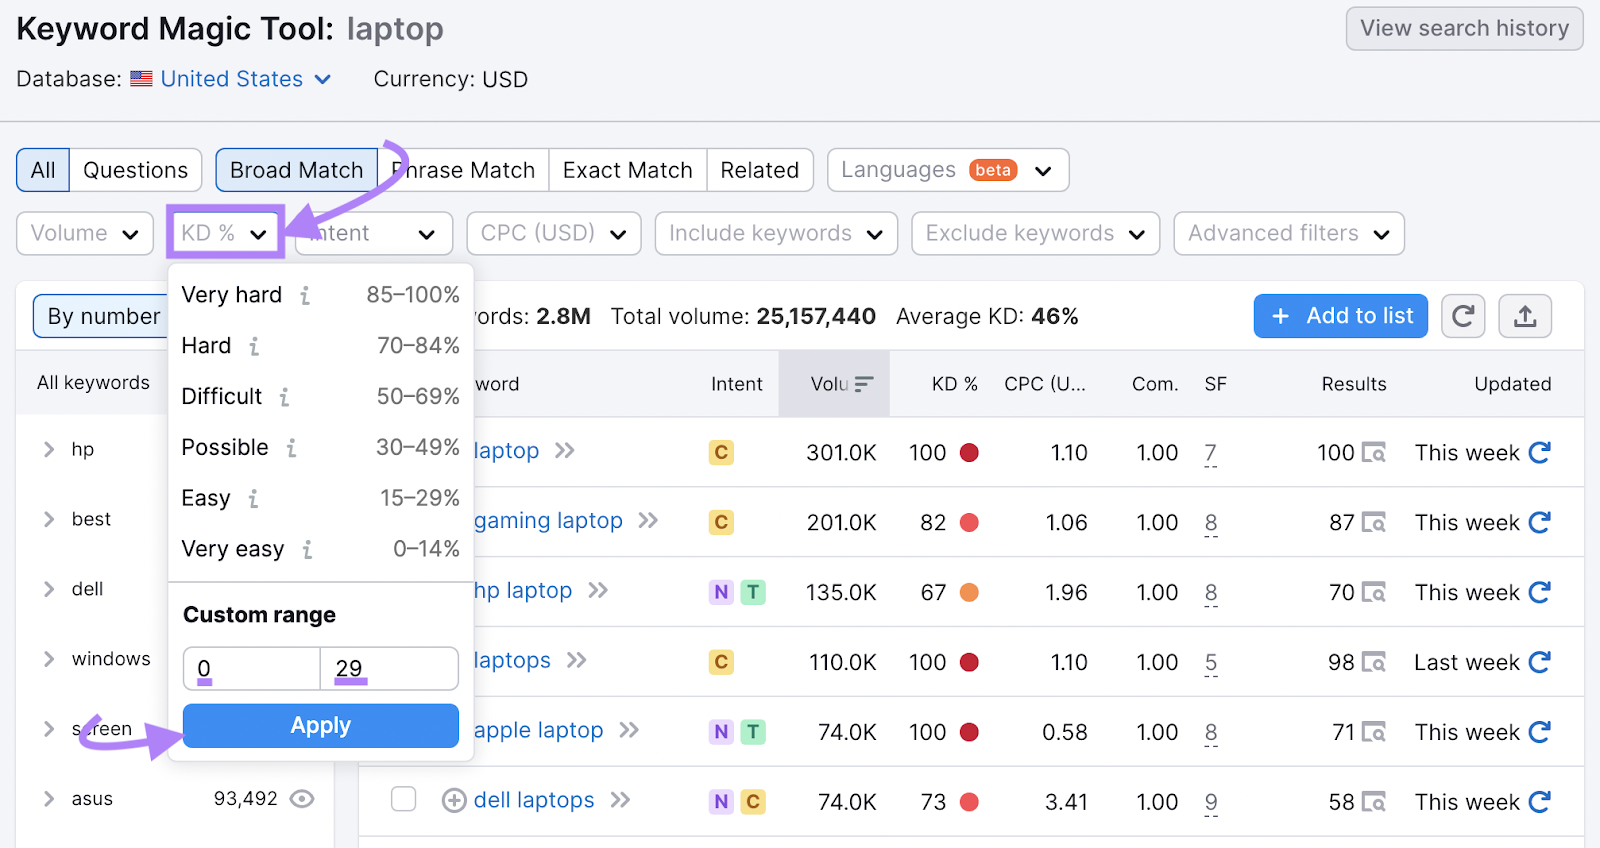Open the KD % filter dropdown
1600x848 pixels.
click(225, 233)
